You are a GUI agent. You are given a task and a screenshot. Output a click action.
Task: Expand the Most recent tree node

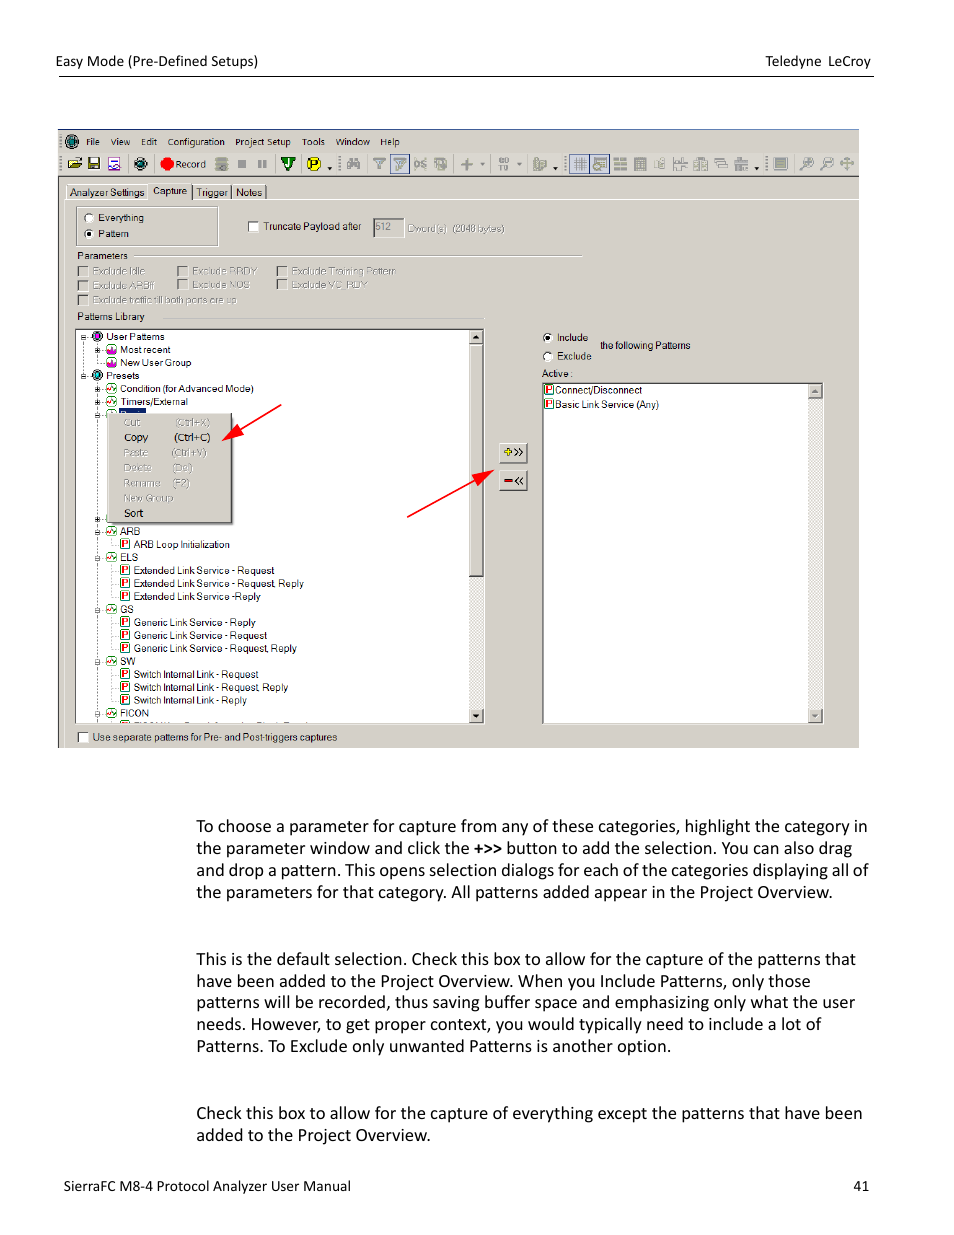pos(97,350)
